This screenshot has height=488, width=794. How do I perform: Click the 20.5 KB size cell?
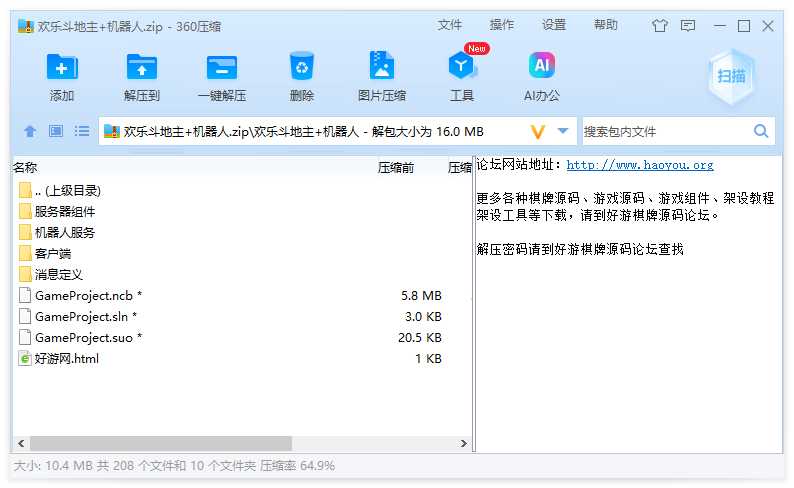[419, 338]
